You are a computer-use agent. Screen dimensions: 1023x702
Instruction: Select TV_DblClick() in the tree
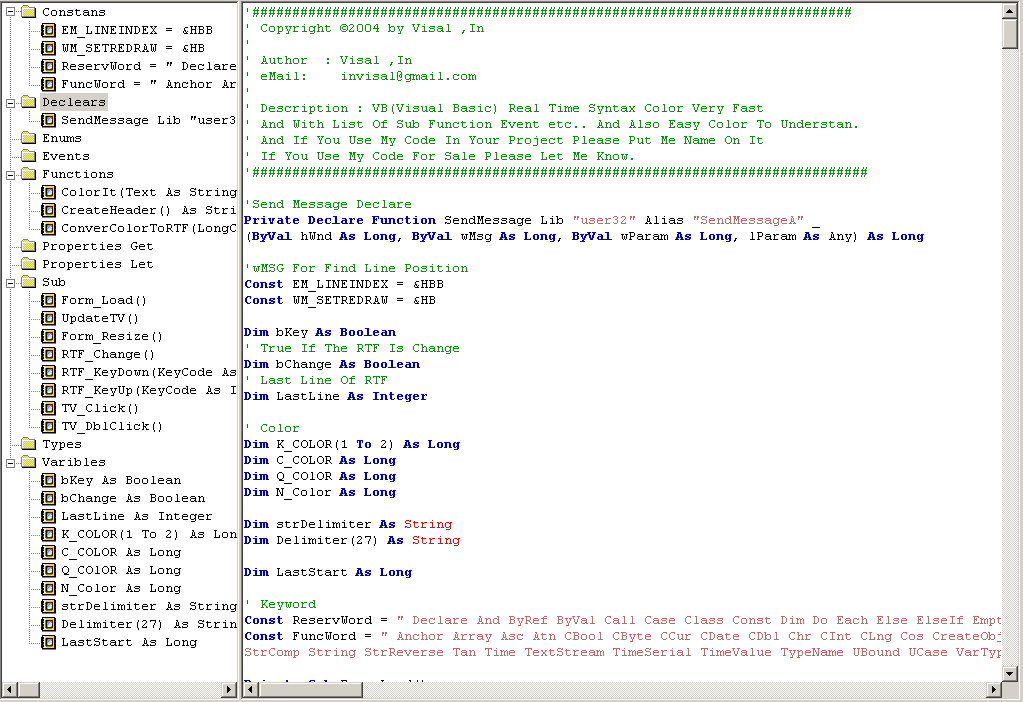111,426
